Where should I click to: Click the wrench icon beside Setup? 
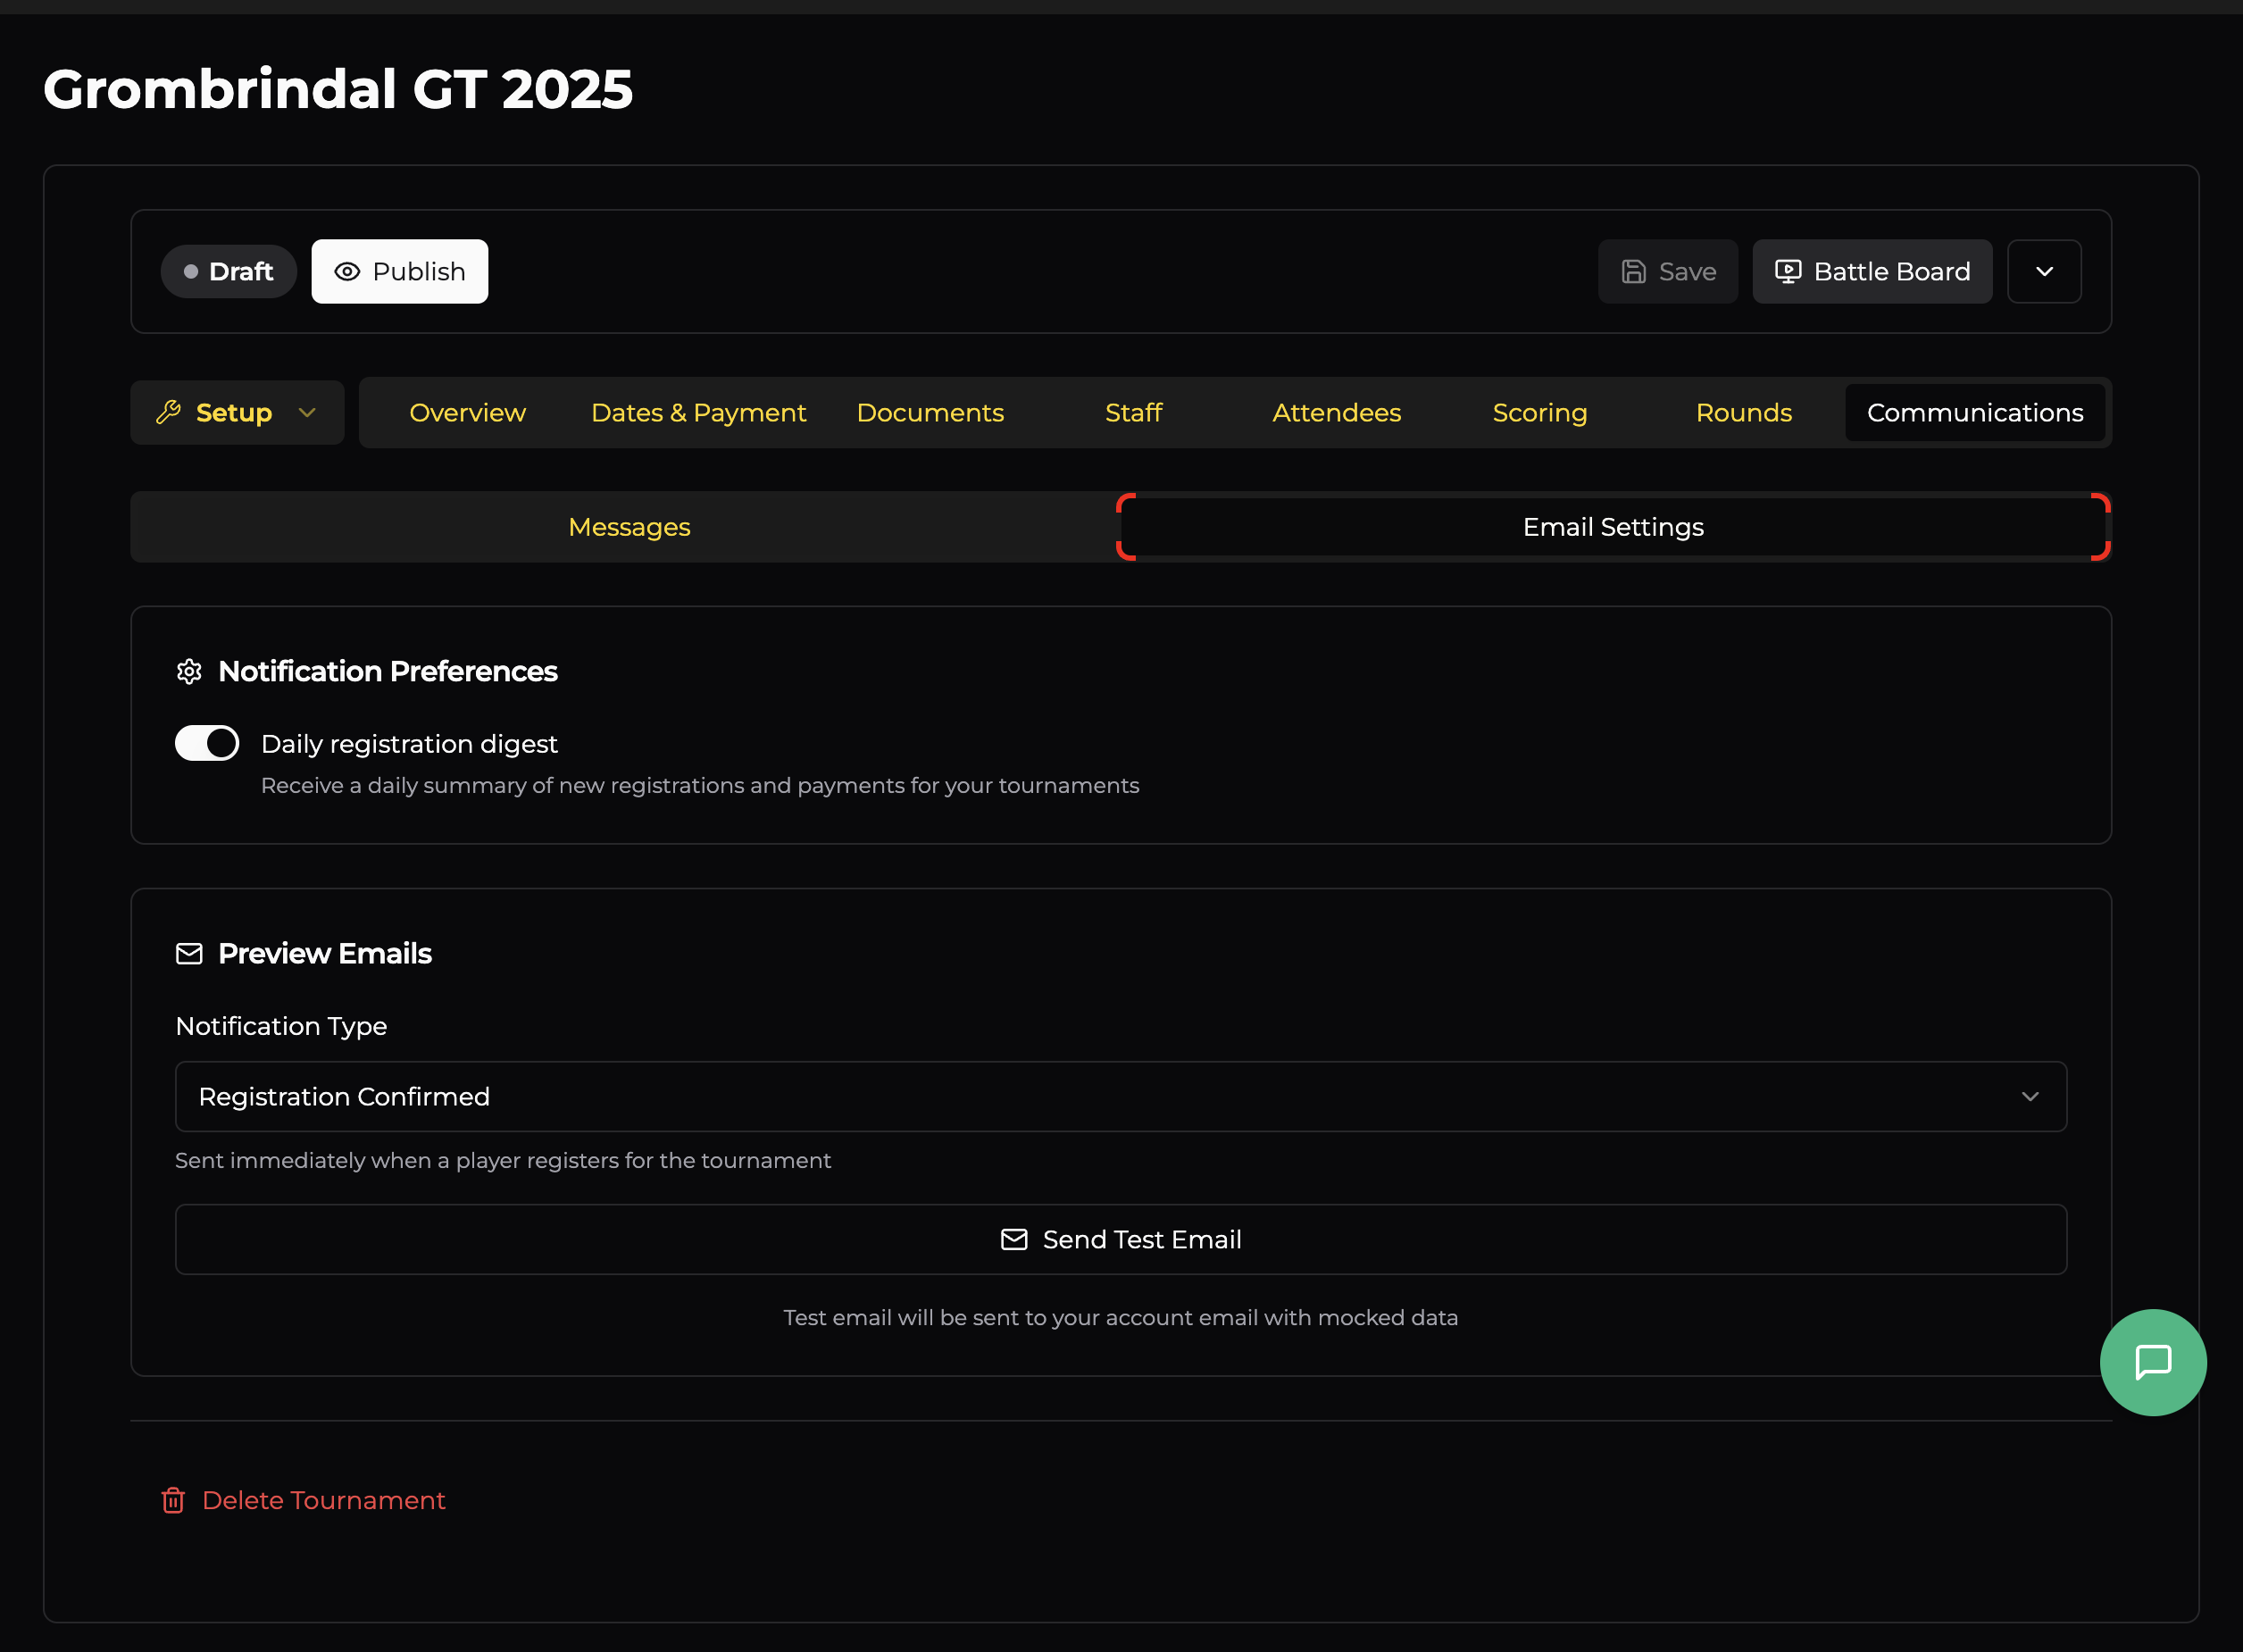(x=169, y=412)
